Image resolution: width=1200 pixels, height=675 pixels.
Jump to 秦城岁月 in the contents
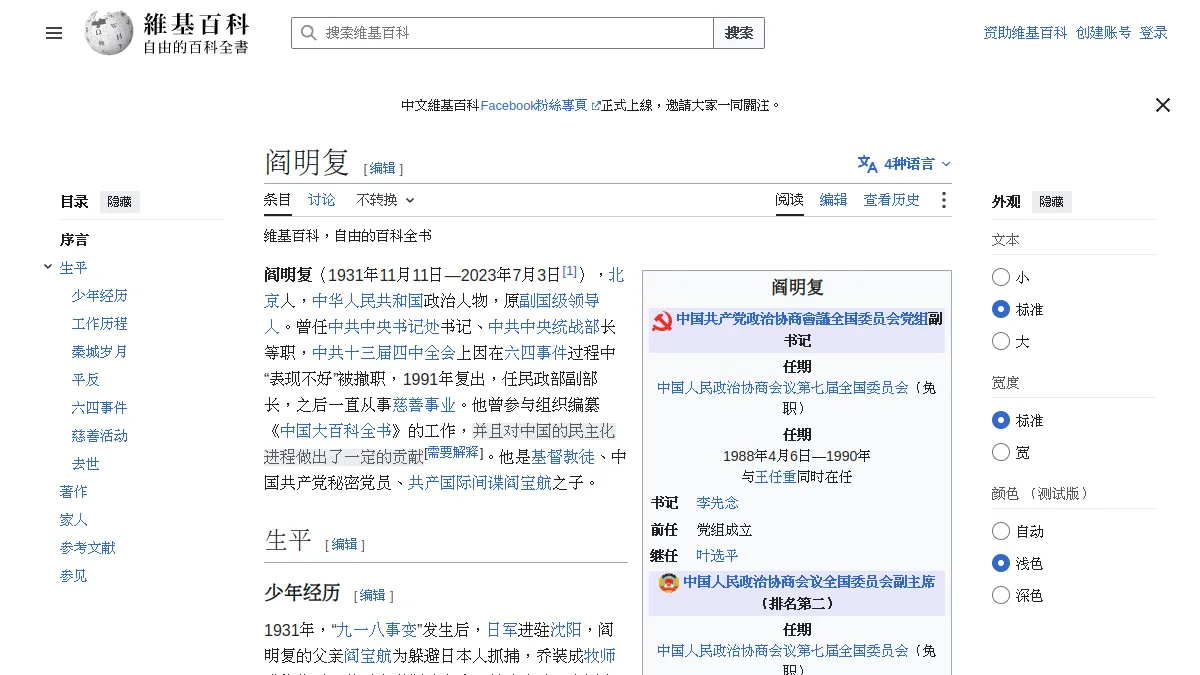click(100, 352)
